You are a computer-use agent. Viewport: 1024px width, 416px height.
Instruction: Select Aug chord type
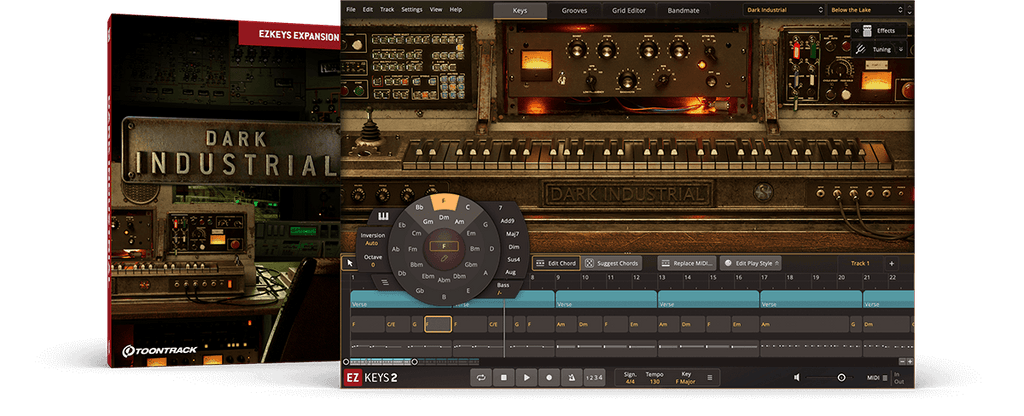[x=511, y=272]
